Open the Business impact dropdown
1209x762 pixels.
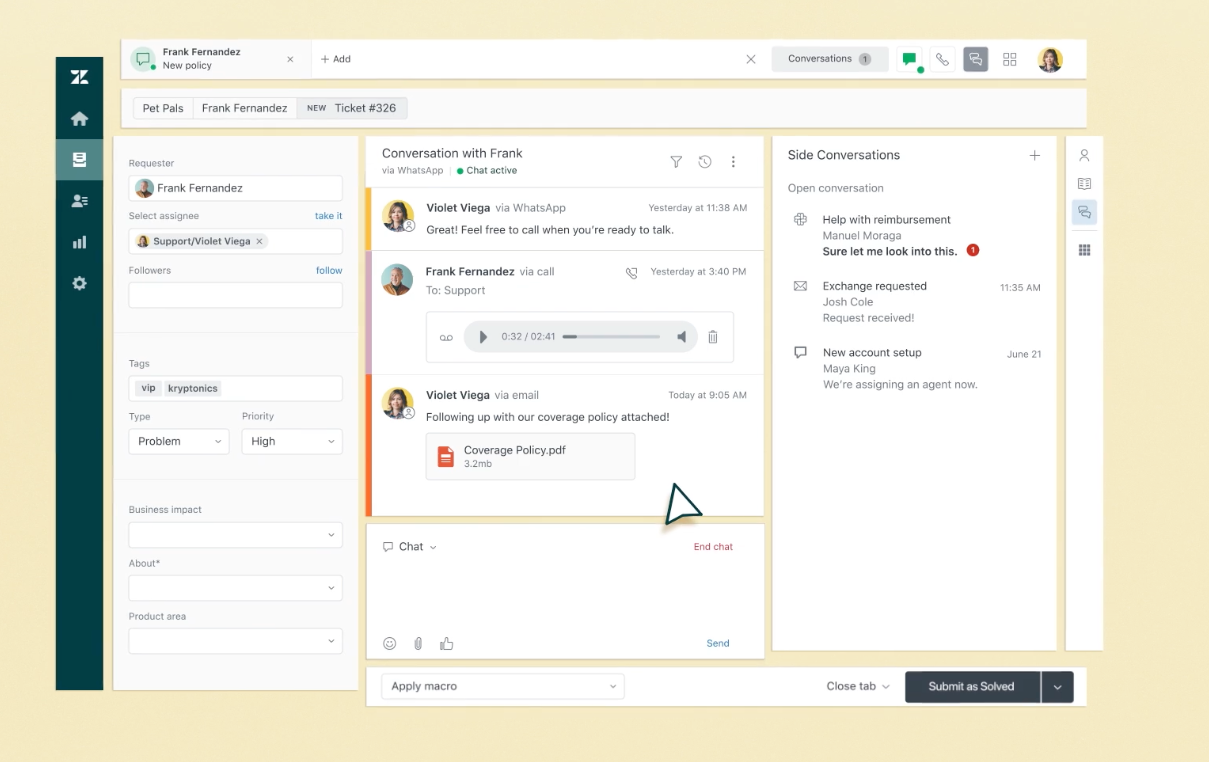(235, 535)
